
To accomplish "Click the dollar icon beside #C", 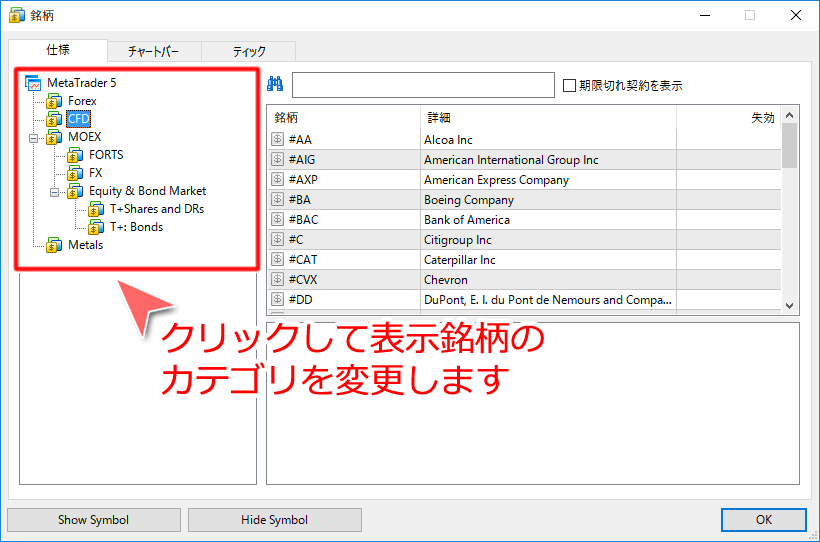I will pos(277,239).
